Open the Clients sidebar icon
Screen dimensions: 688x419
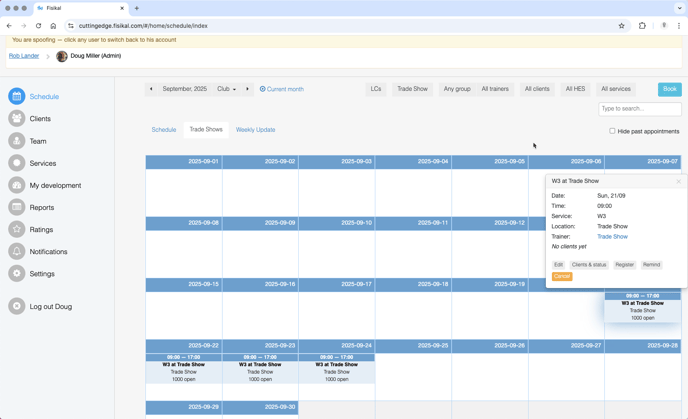click(17, 118)
